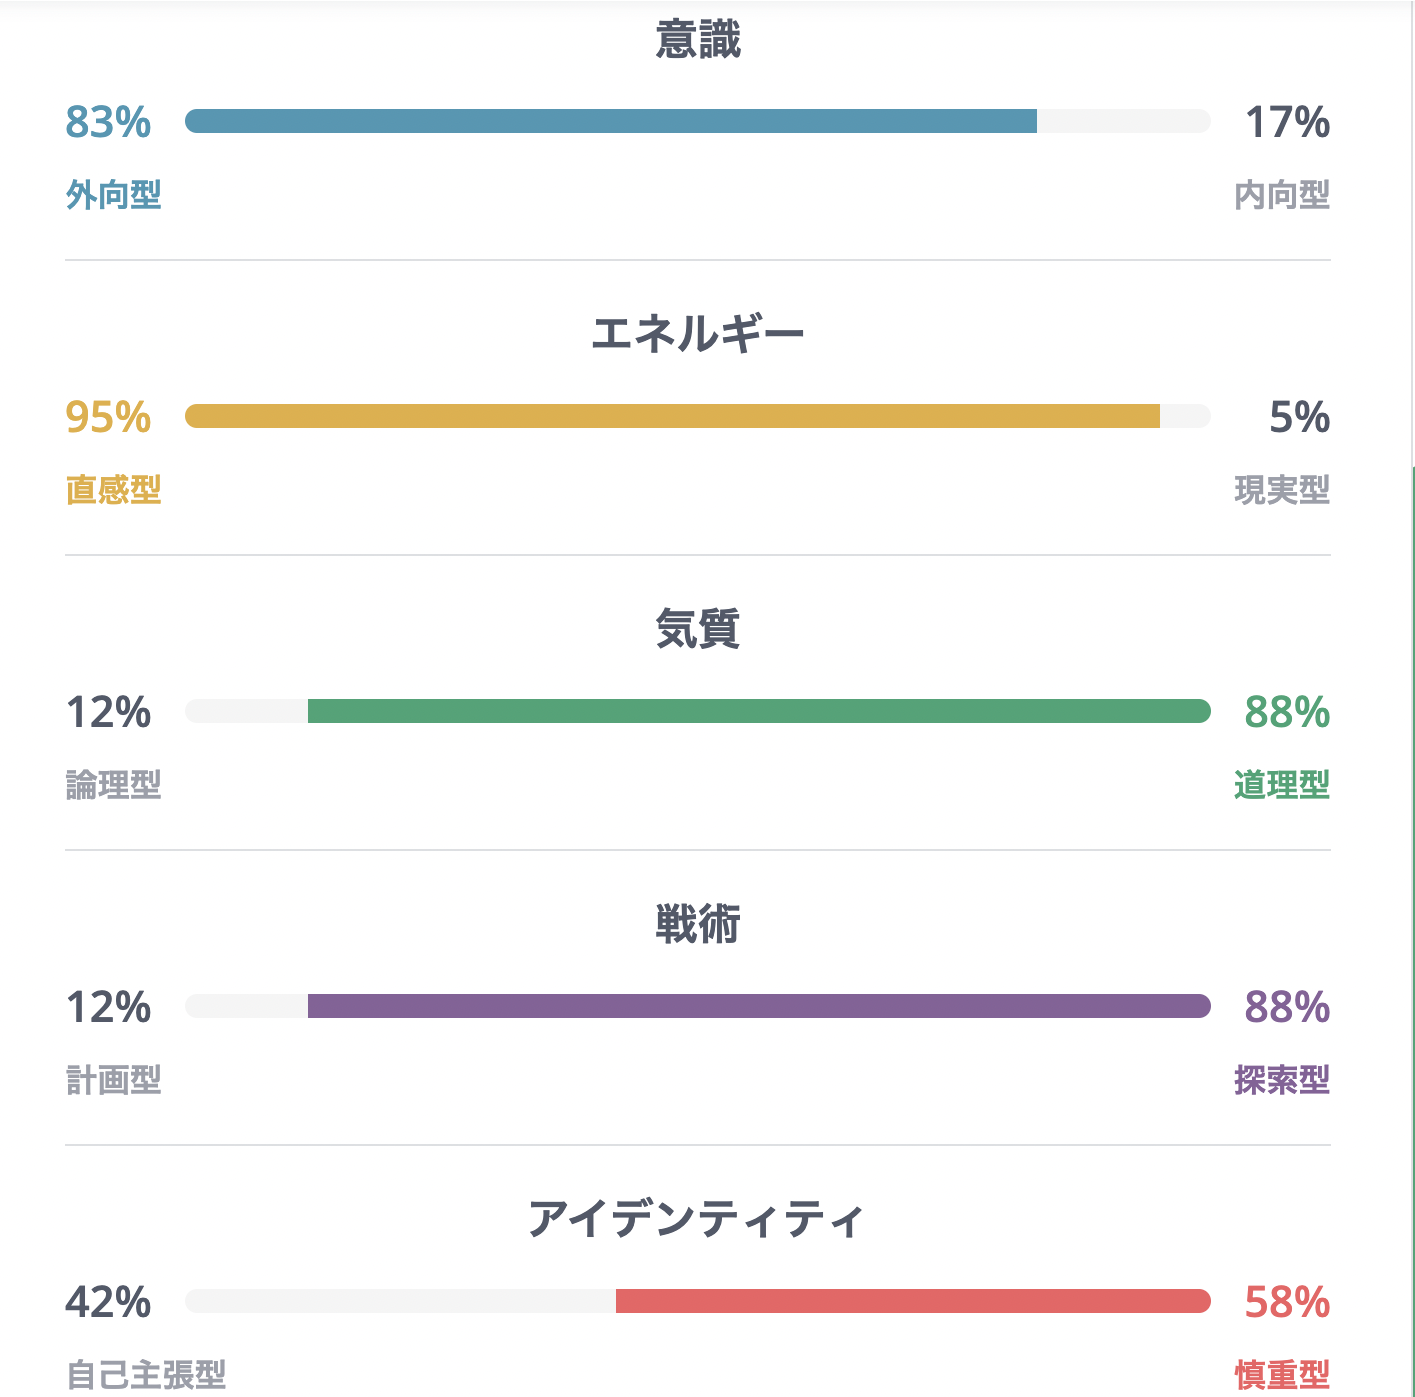Select the 外向型 label
1415x1397 pixels.
tap(114, 195)
